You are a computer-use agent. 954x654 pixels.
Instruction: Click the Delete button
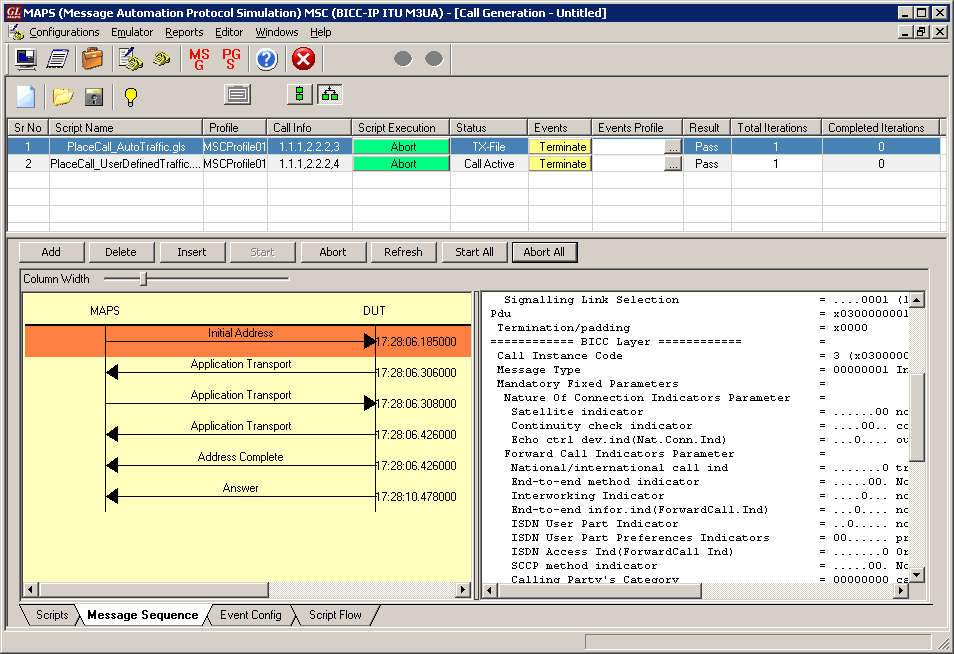(120, 252)
